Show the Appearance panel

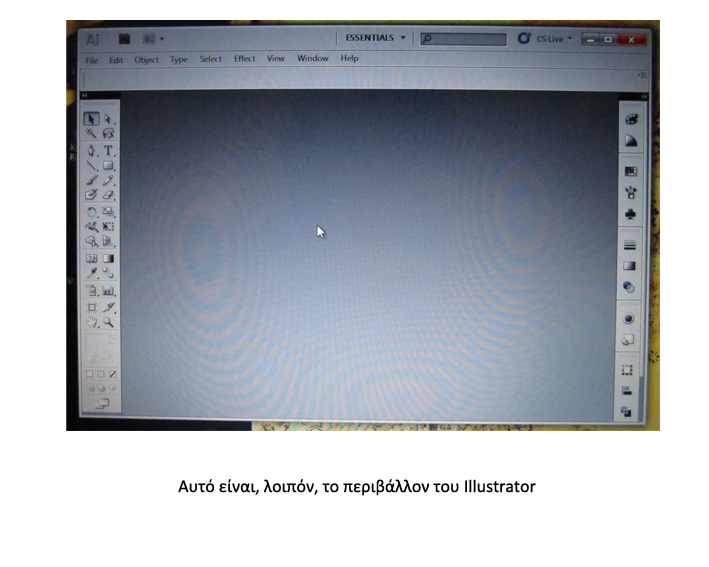(628, 319)
